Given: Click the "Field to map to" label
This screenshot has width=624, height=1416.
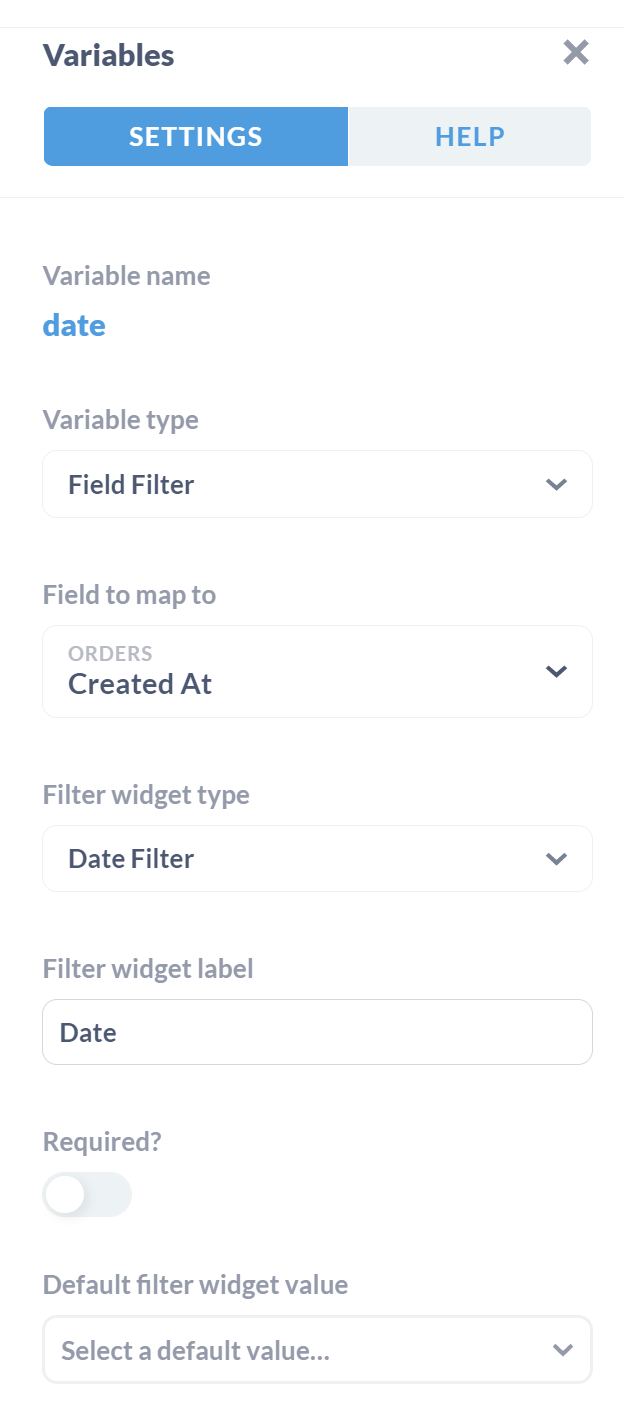Looking at the screenshot, I should (x=129, y=595).
